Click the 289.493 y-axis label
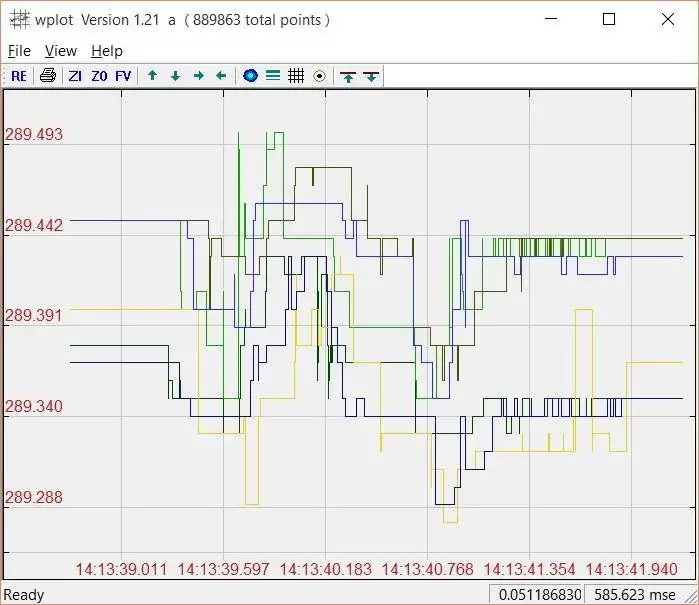 pos(34,134)
